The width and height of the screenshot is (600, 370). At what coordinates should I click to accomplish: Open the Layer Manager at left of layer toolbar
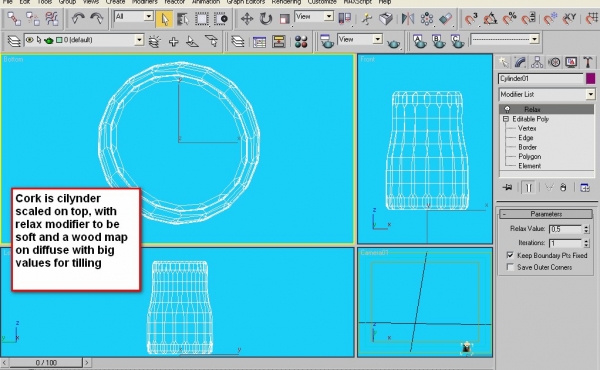[14, 41]
